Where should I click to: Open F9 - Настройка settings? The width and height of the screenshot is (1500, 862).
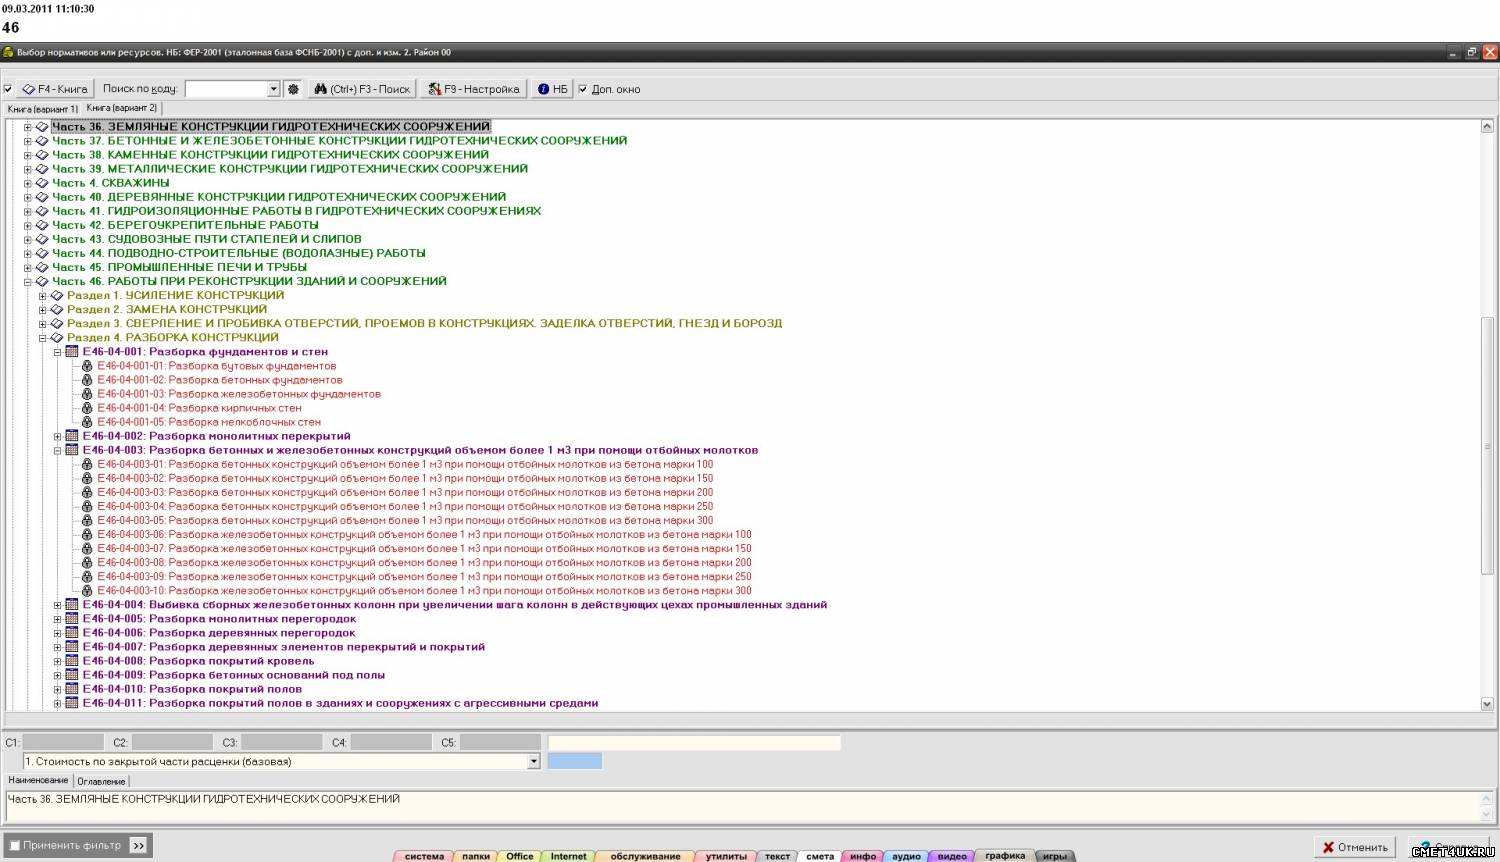(x=474, y=89)
